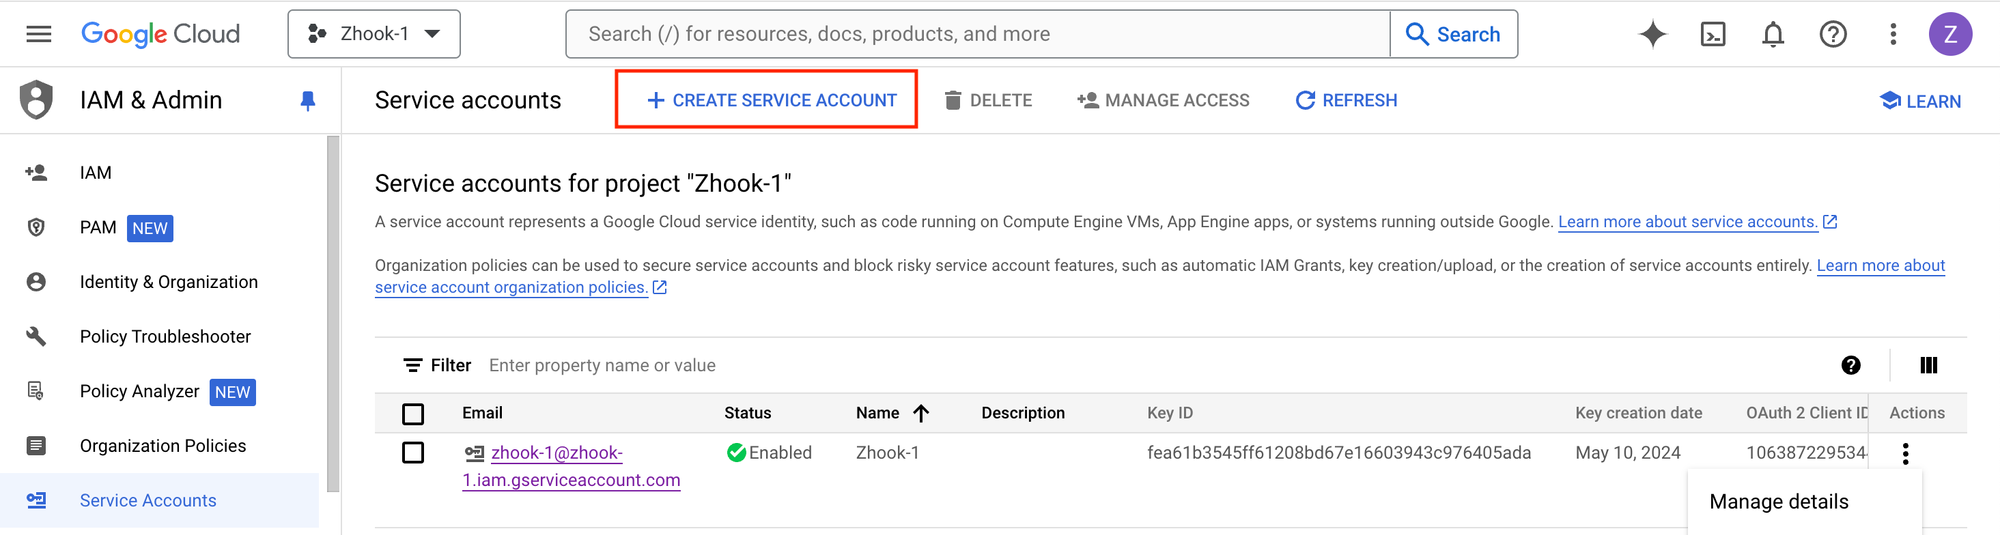This screenshot has width=2000, height=535.
Task: Open the top bar three-dot settings menu
Action: [x=1893, y=34]
